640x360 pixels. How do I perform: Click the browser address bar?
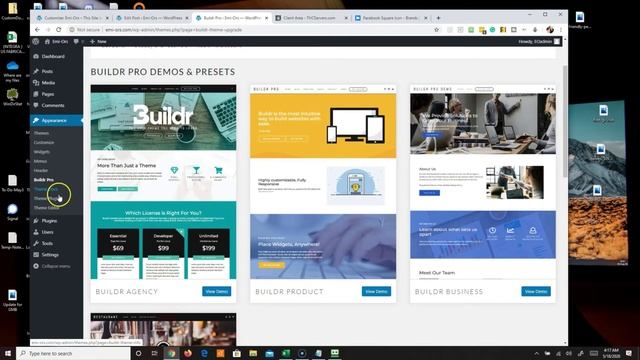[x=254, y=30]
